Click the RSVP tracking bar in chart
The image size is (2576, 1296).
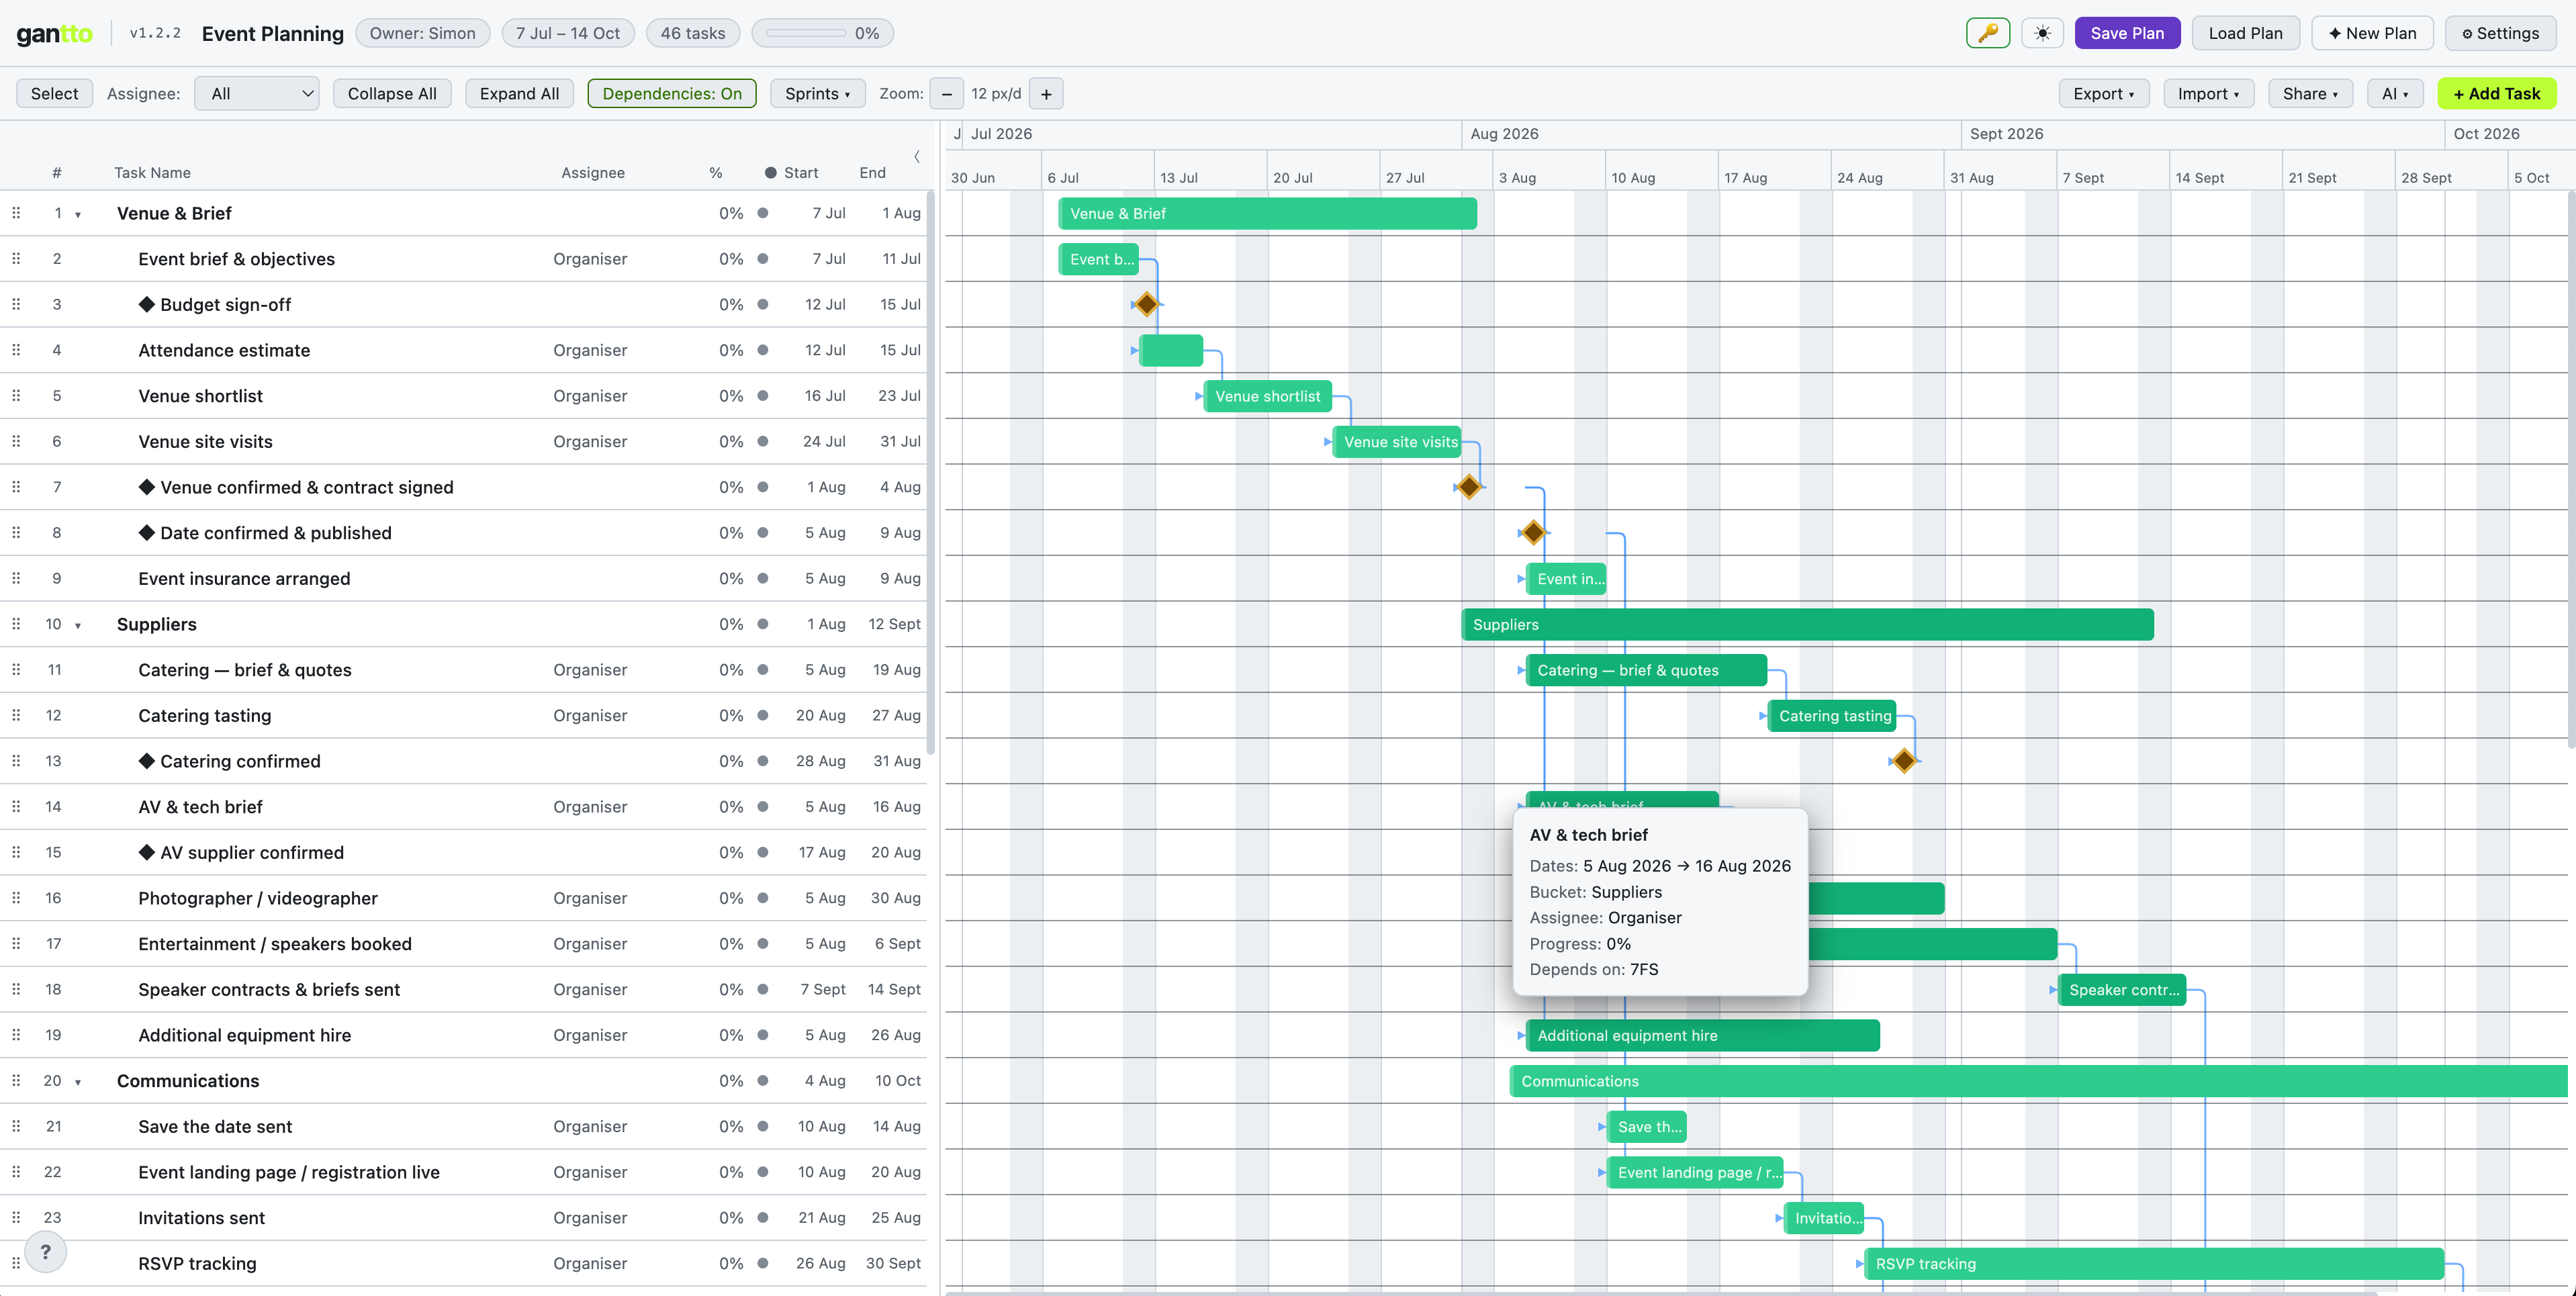(2154, 1263)
